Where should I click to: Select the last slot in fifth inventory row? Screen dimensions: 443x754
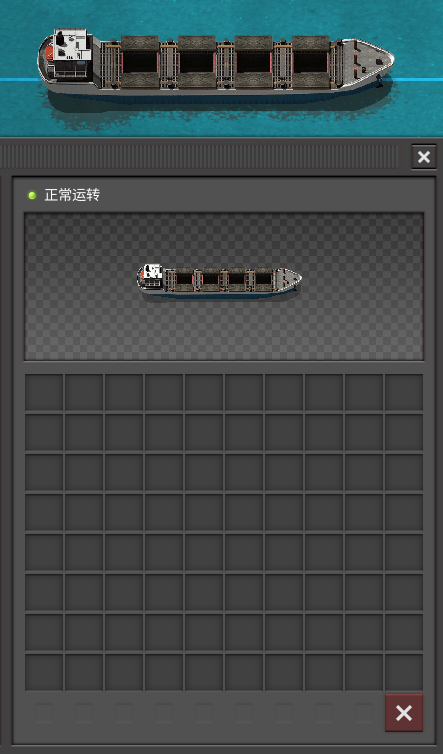(404, 552)
